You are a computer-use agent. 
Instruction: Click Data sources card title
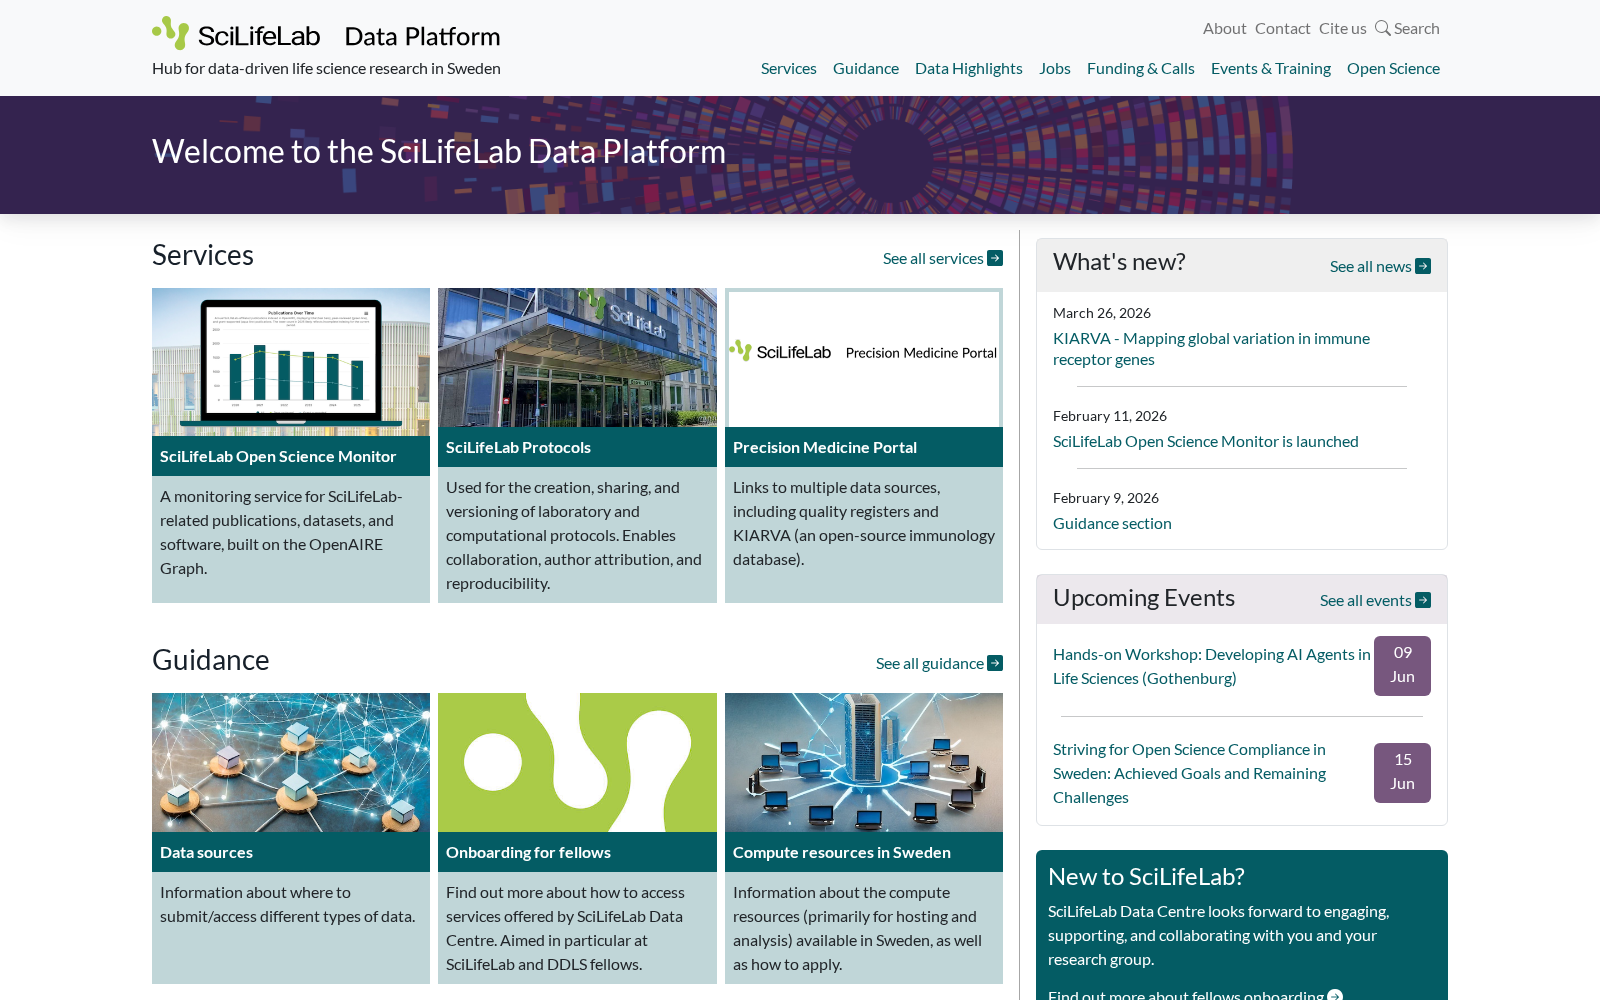point(206,852)
